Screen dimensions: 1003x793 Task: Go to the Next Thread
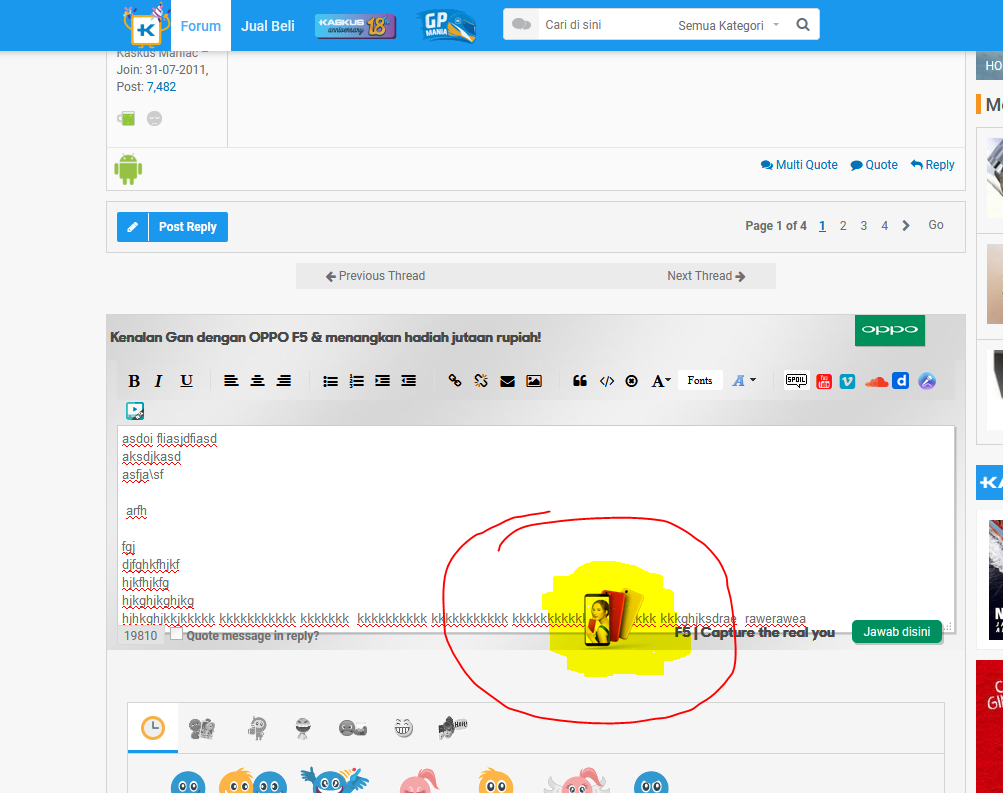click(x=706, y=276)
